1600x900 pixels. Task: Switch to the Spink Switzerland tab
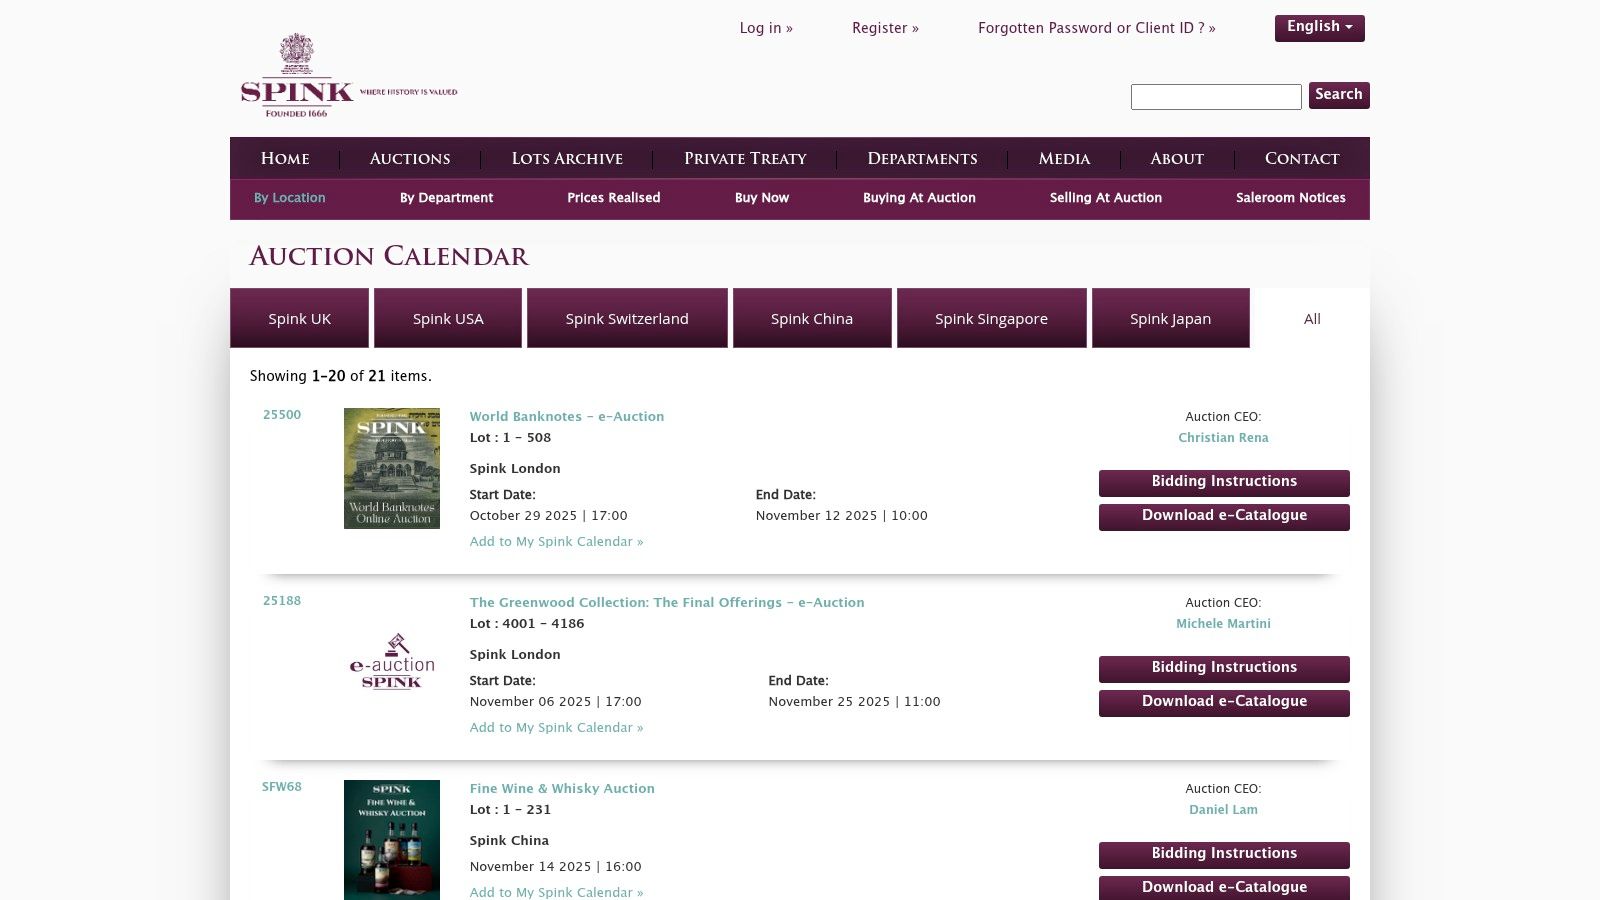pyautogui.click(x=627, y=318)
